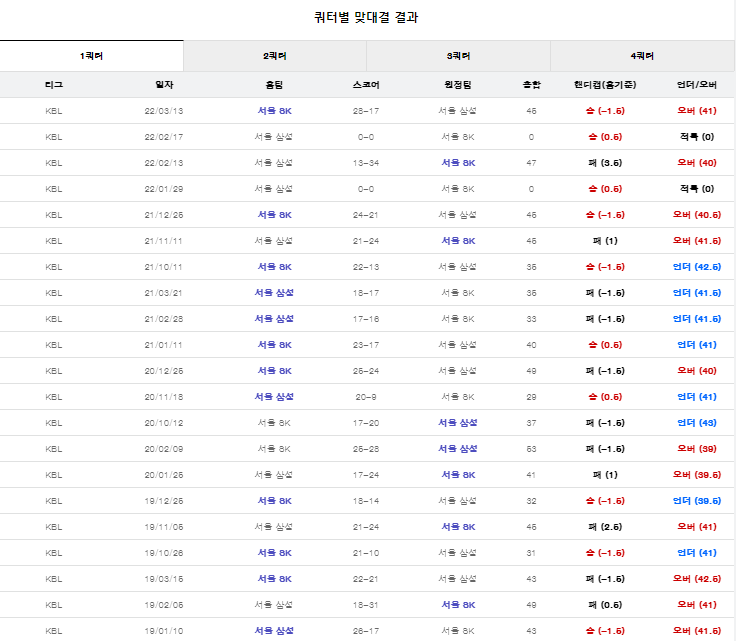Click the date 20/02/09
This screenshot has width=736, height=641.
164,449
